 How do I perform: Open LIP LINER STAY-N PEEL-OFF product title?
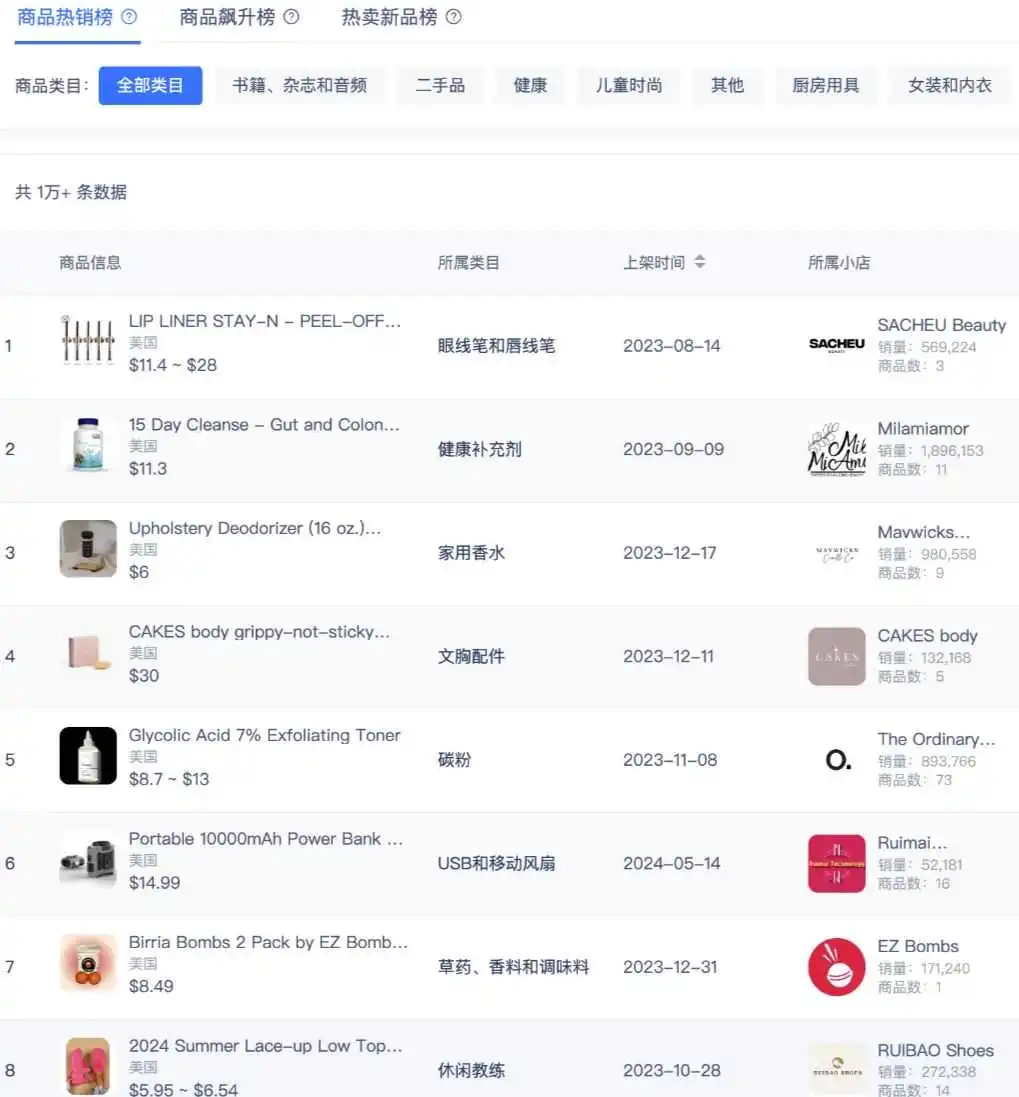tap(264, 321)
